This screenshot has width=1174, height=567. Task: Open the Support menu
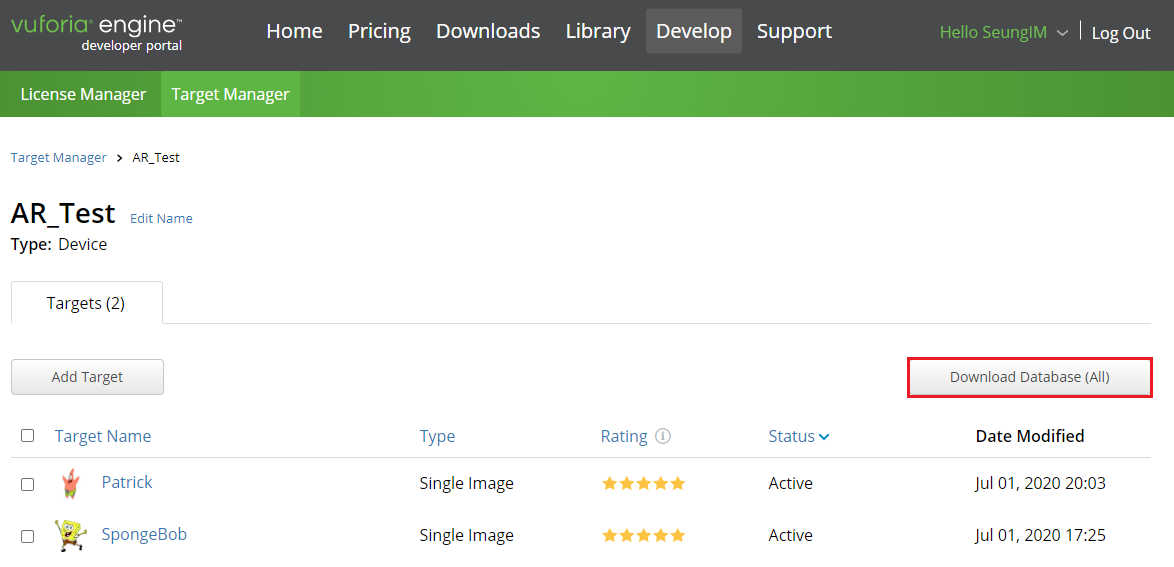coord(794,31)
